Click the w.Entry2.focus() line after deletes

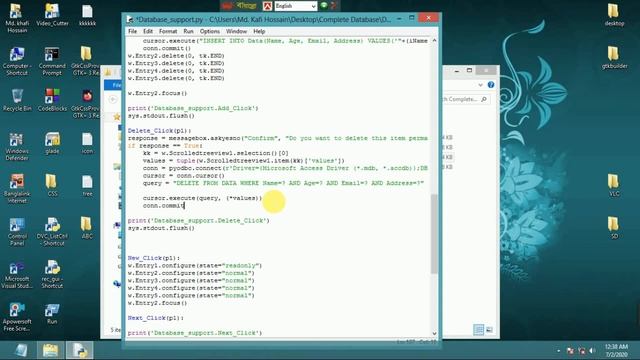pyautogui.click(x=157, y=93)
